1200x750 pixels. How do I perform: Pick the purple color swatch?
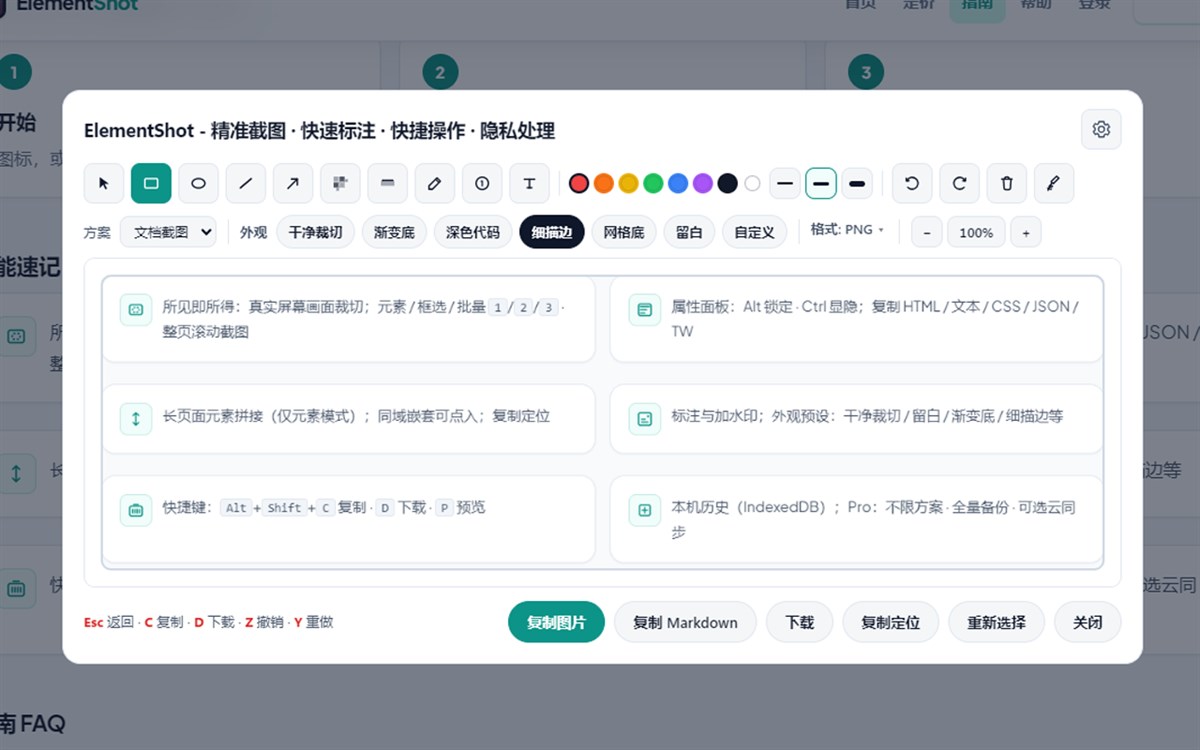703,183
